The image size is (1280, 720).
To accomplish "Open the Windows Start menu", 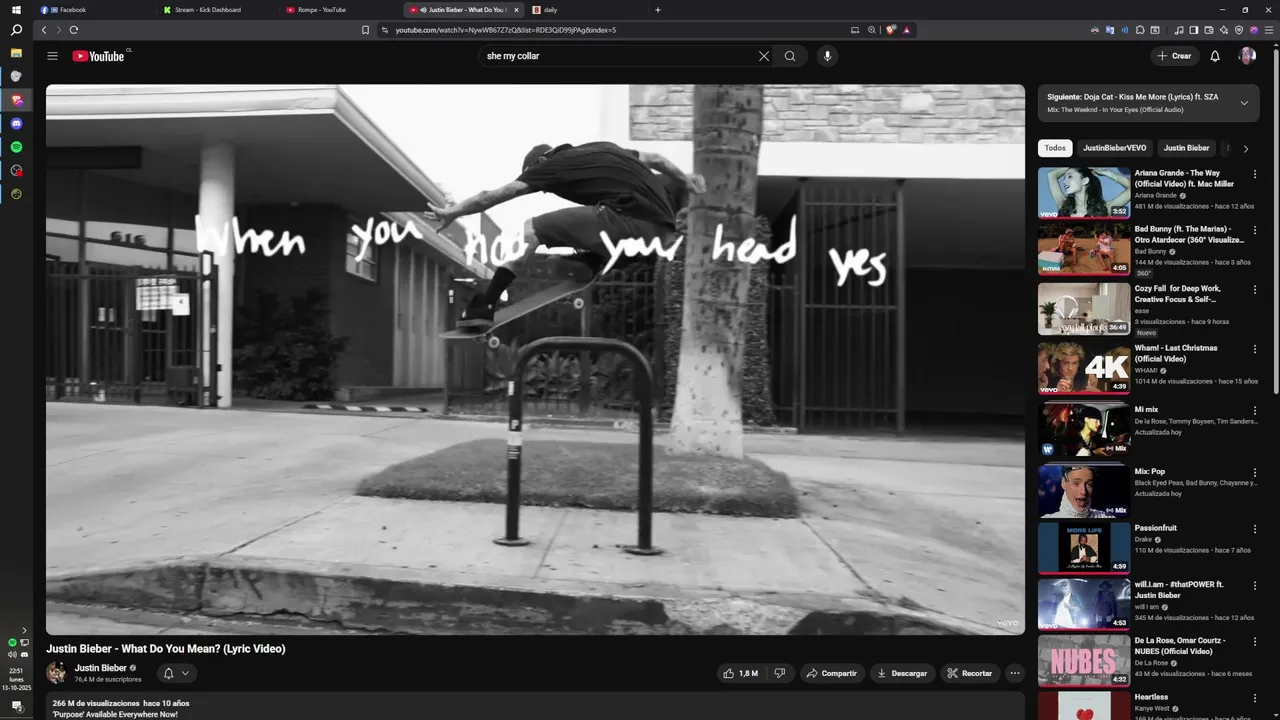I will click(x=16, y=10).
